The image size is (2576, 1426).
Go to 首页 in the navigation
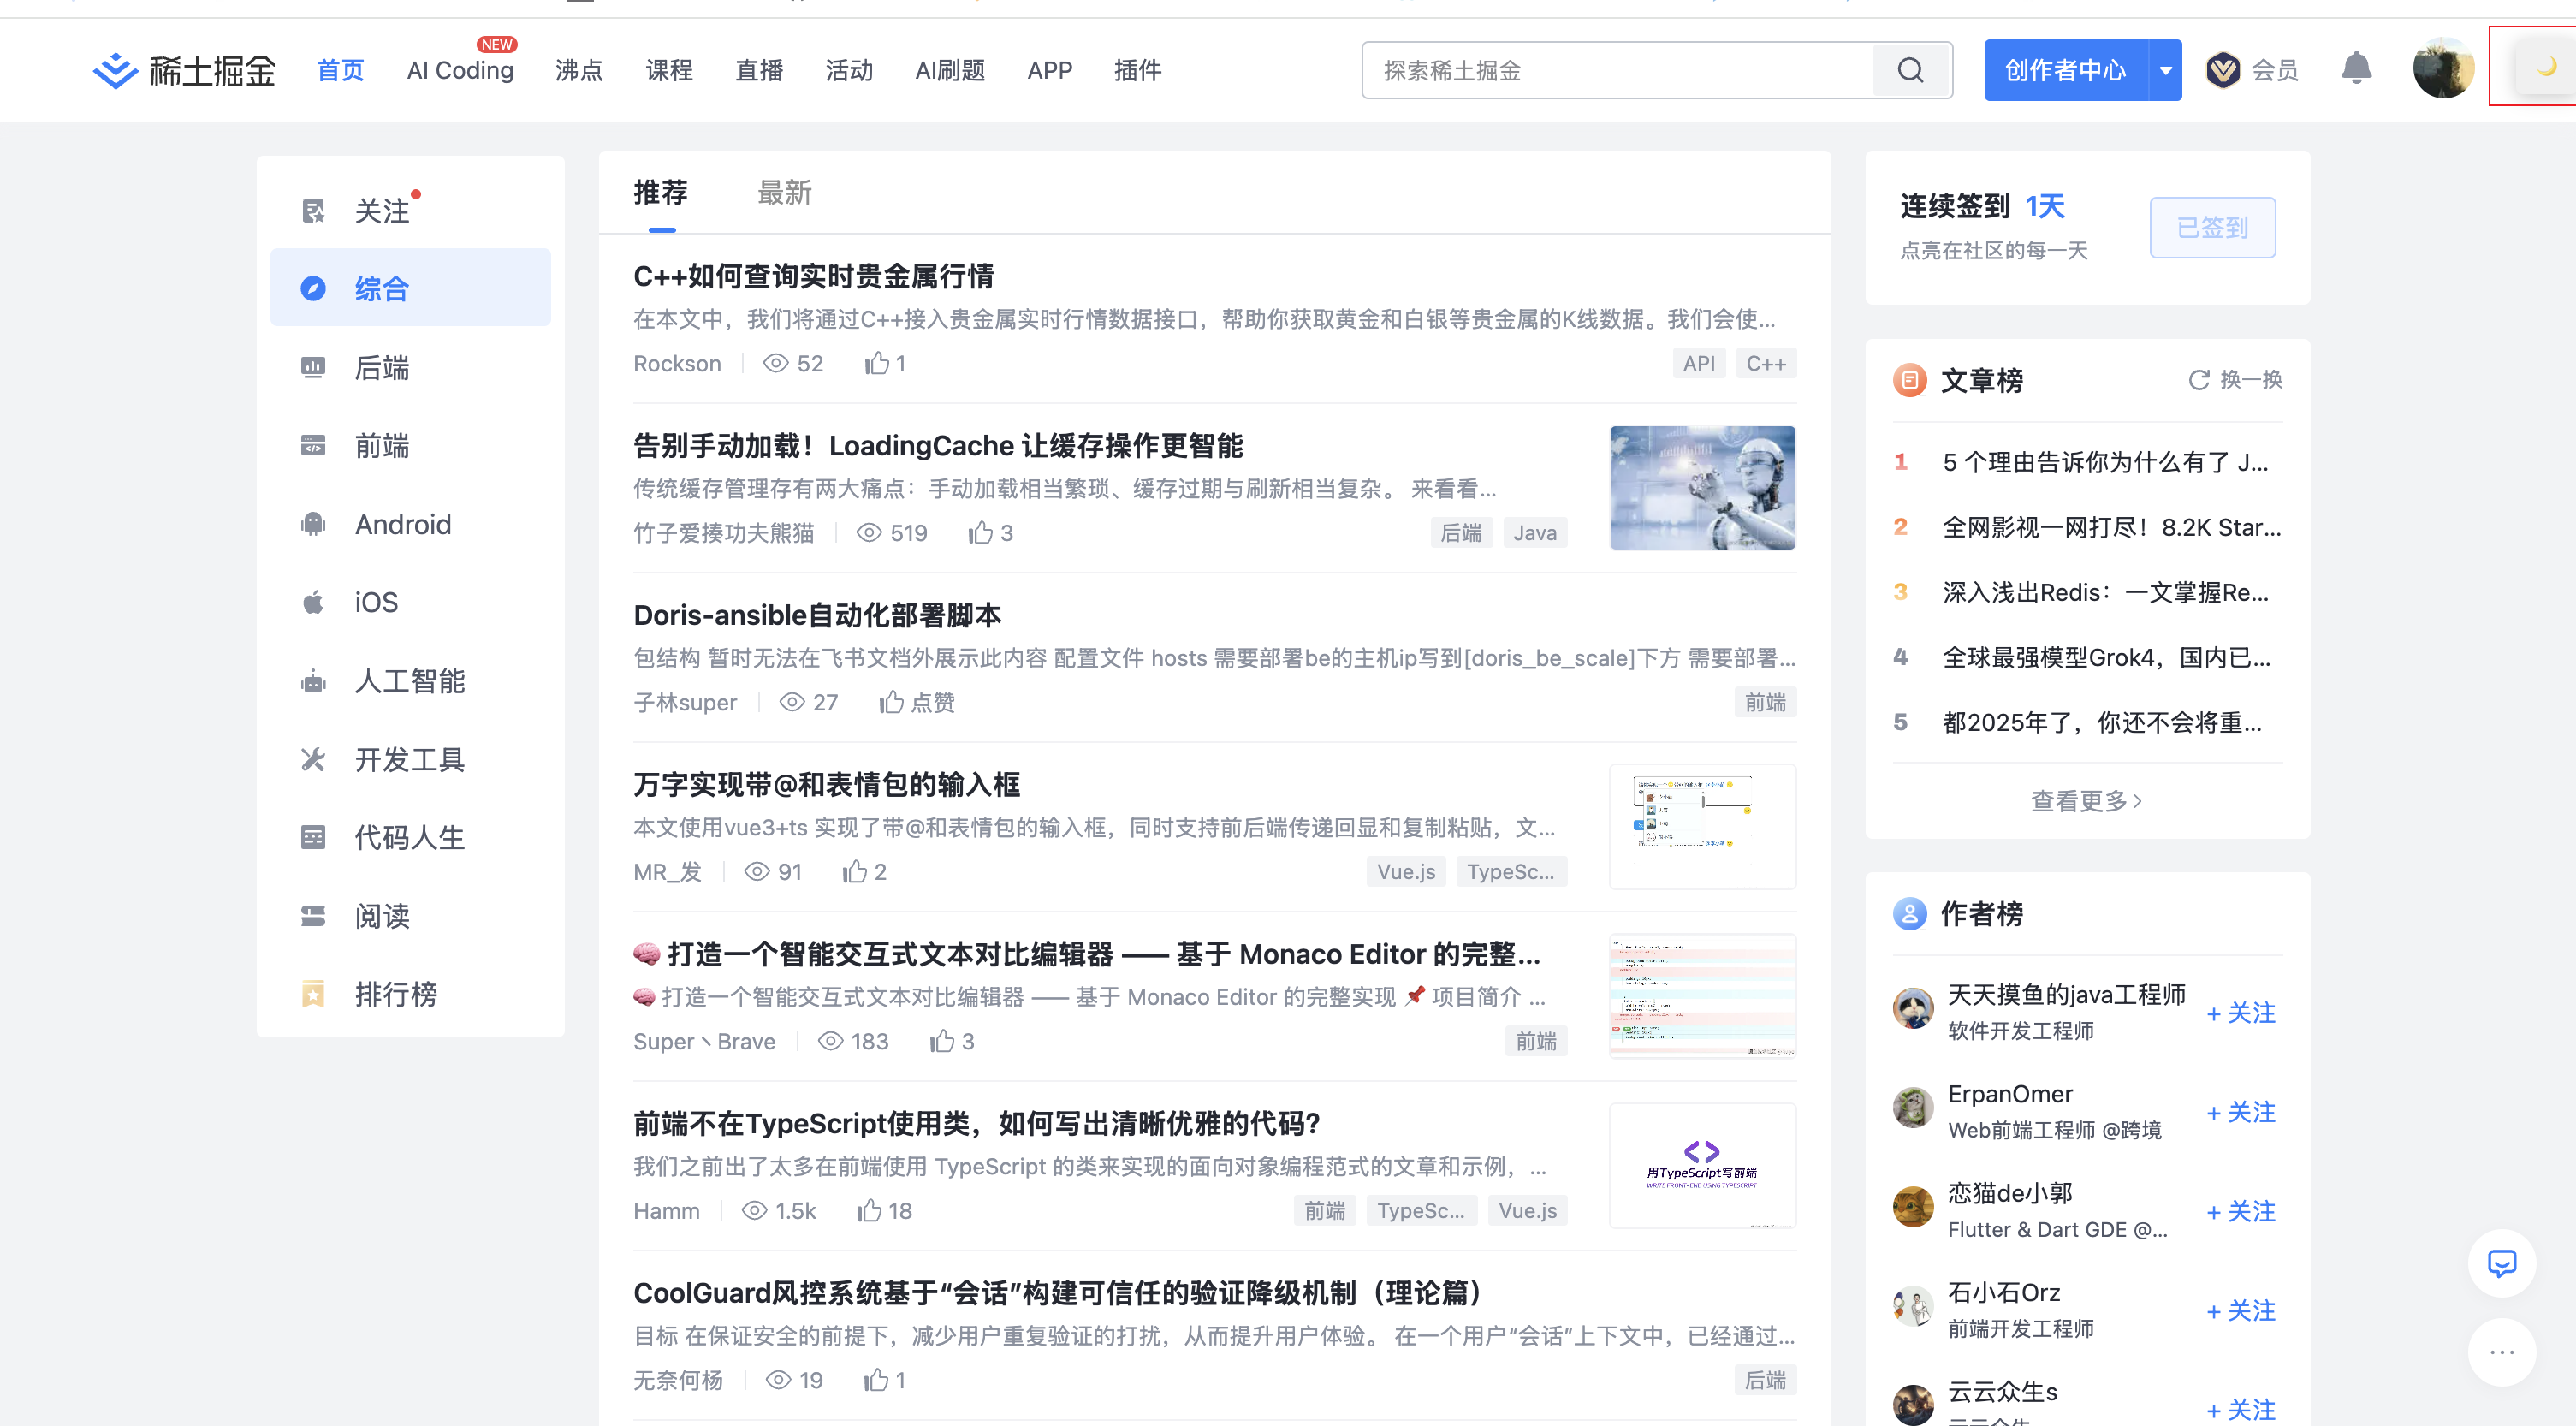[x=340, y=71]
